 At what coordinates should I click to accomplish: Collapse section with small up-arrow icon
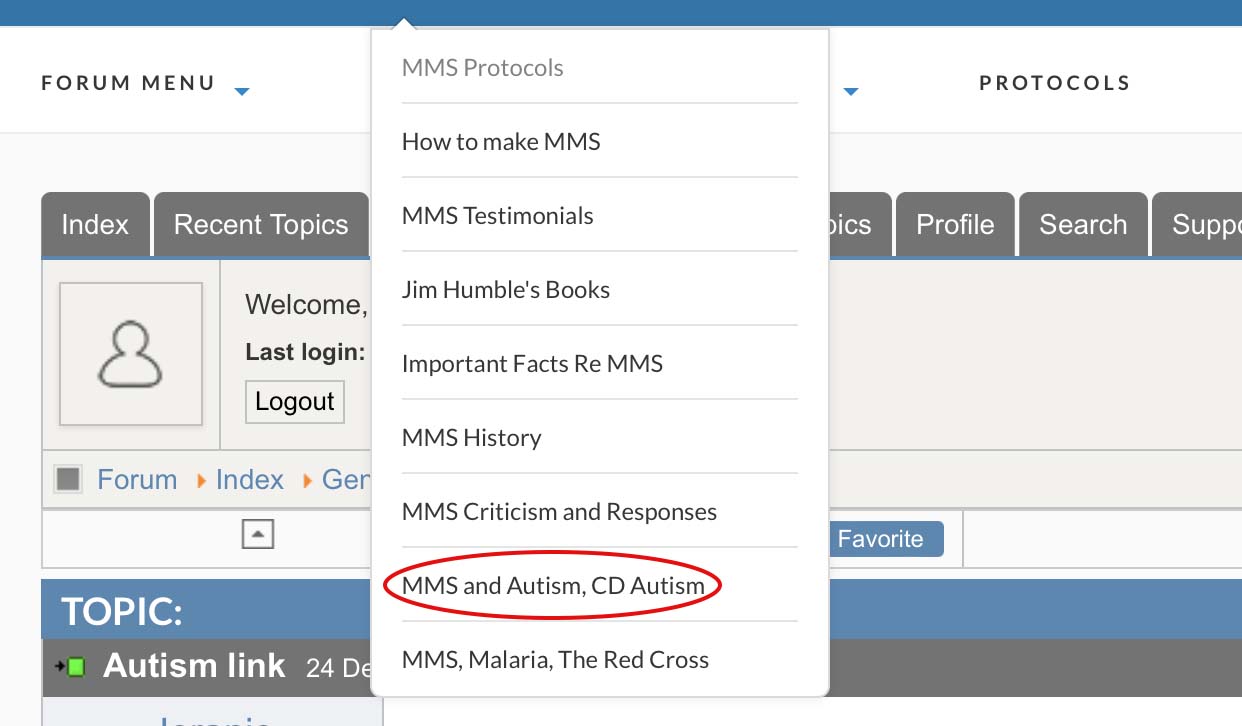pos(257,536)
